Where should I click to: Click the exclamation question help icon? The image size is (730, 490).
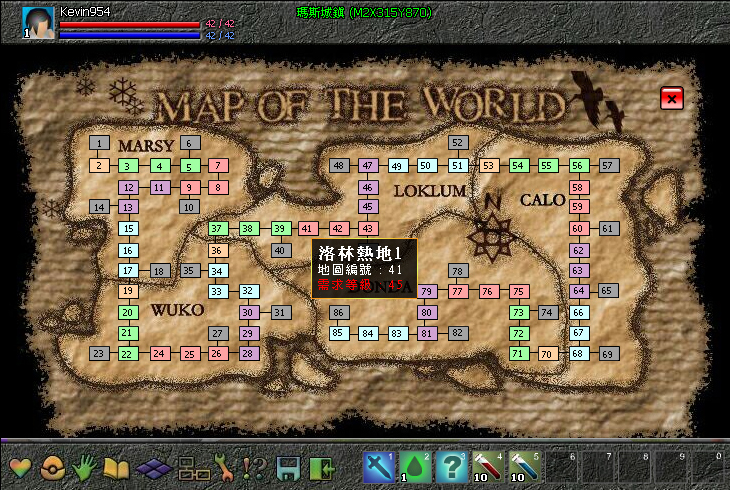tap(255, 468)
